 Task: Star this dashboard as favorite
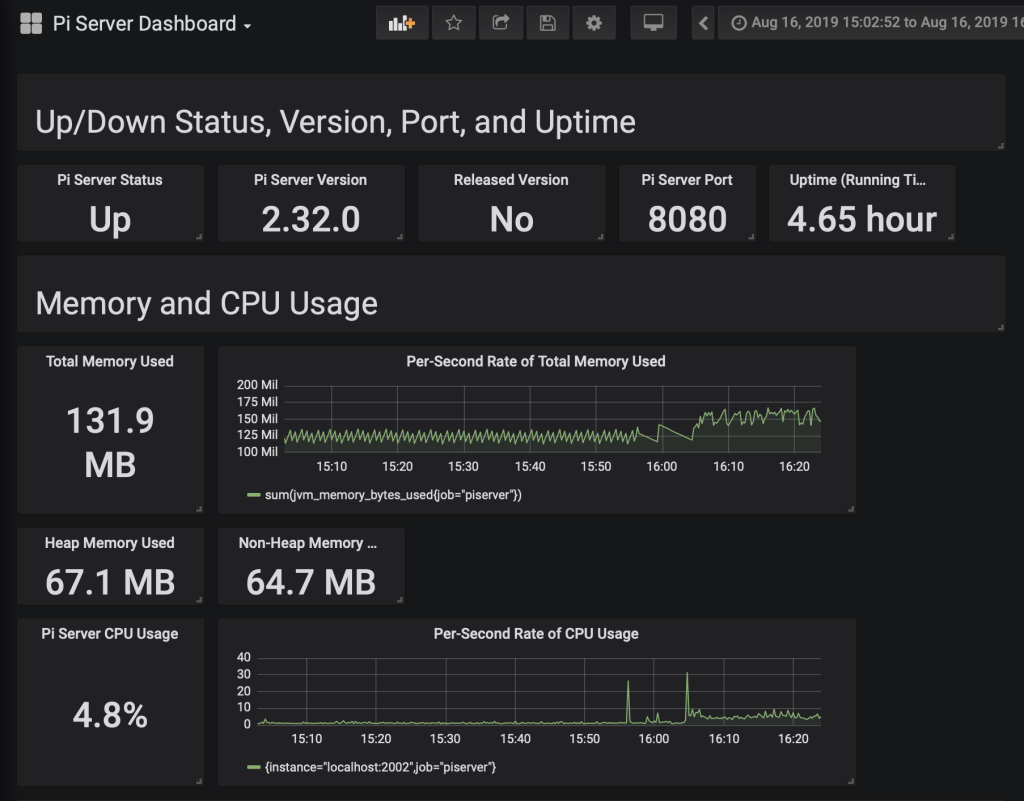(x=454, y=23)
